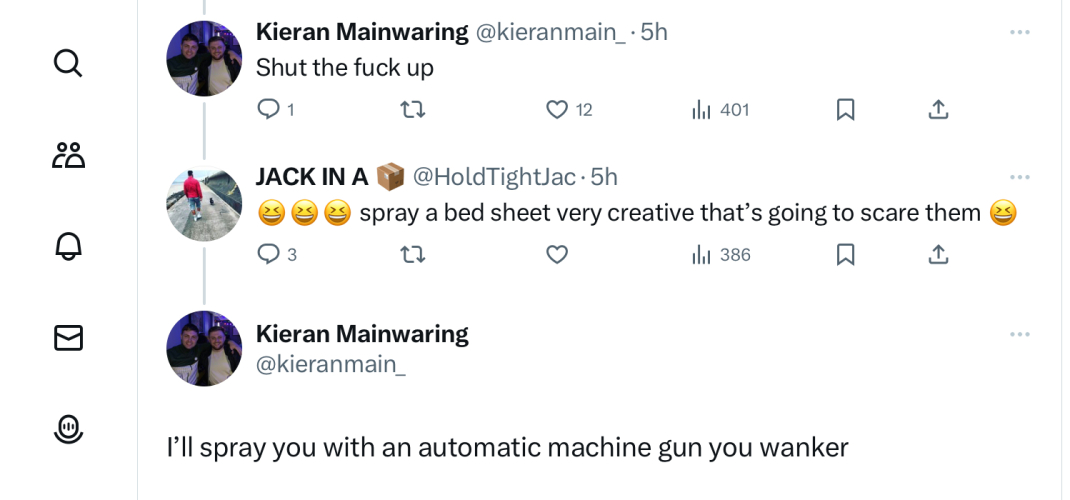This screenshot has width=1070, height=500.
Task: Share JACK IN A's bed sheet tweet
Action: tap(938, 255)
